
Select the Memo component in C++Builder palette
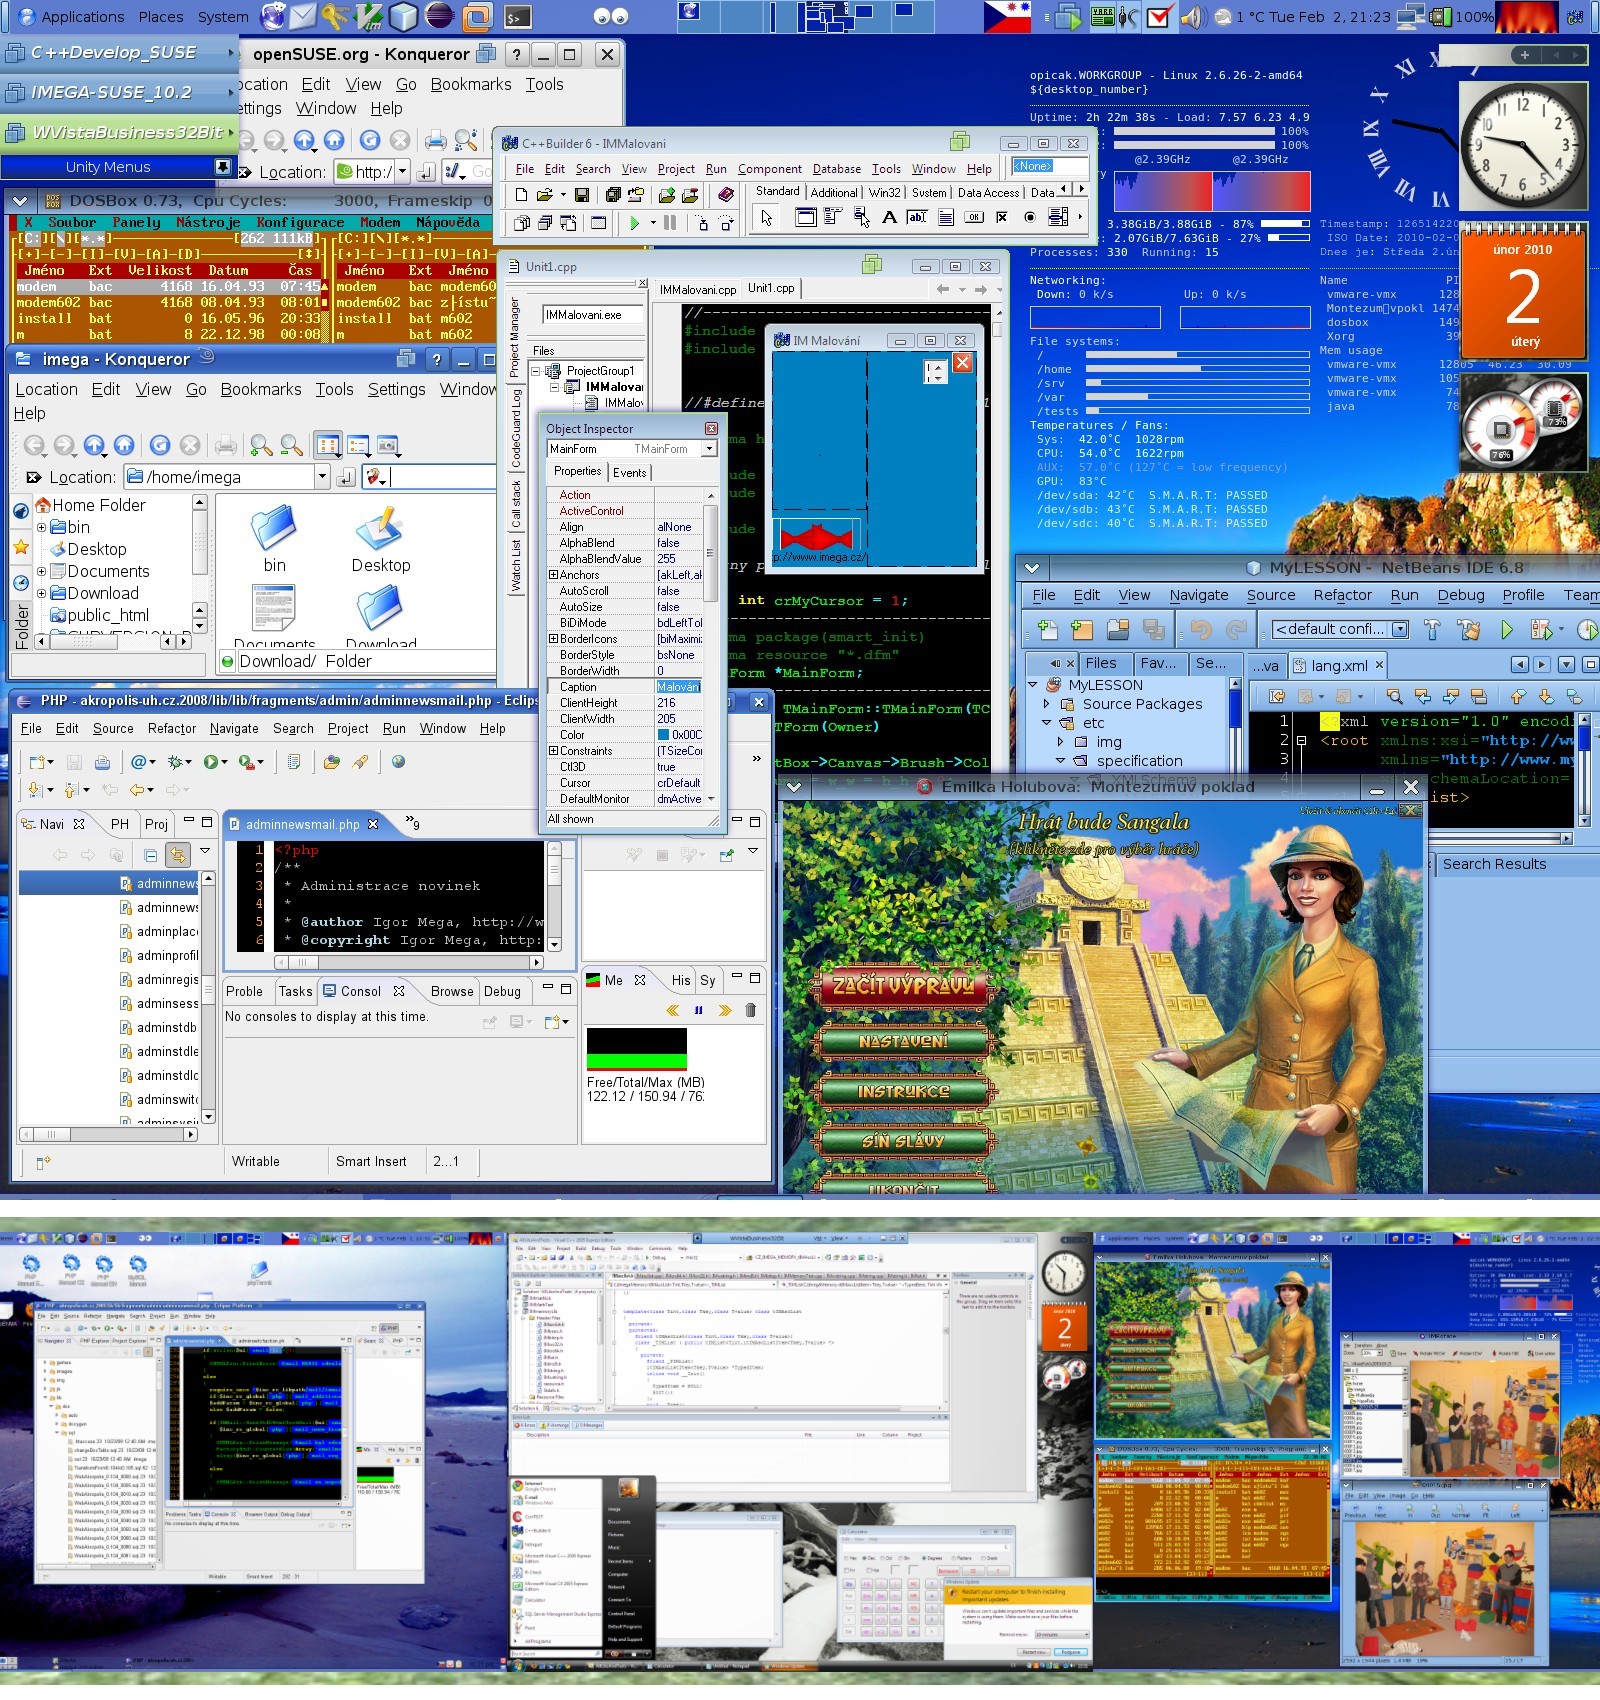click(x=945, y=217)
